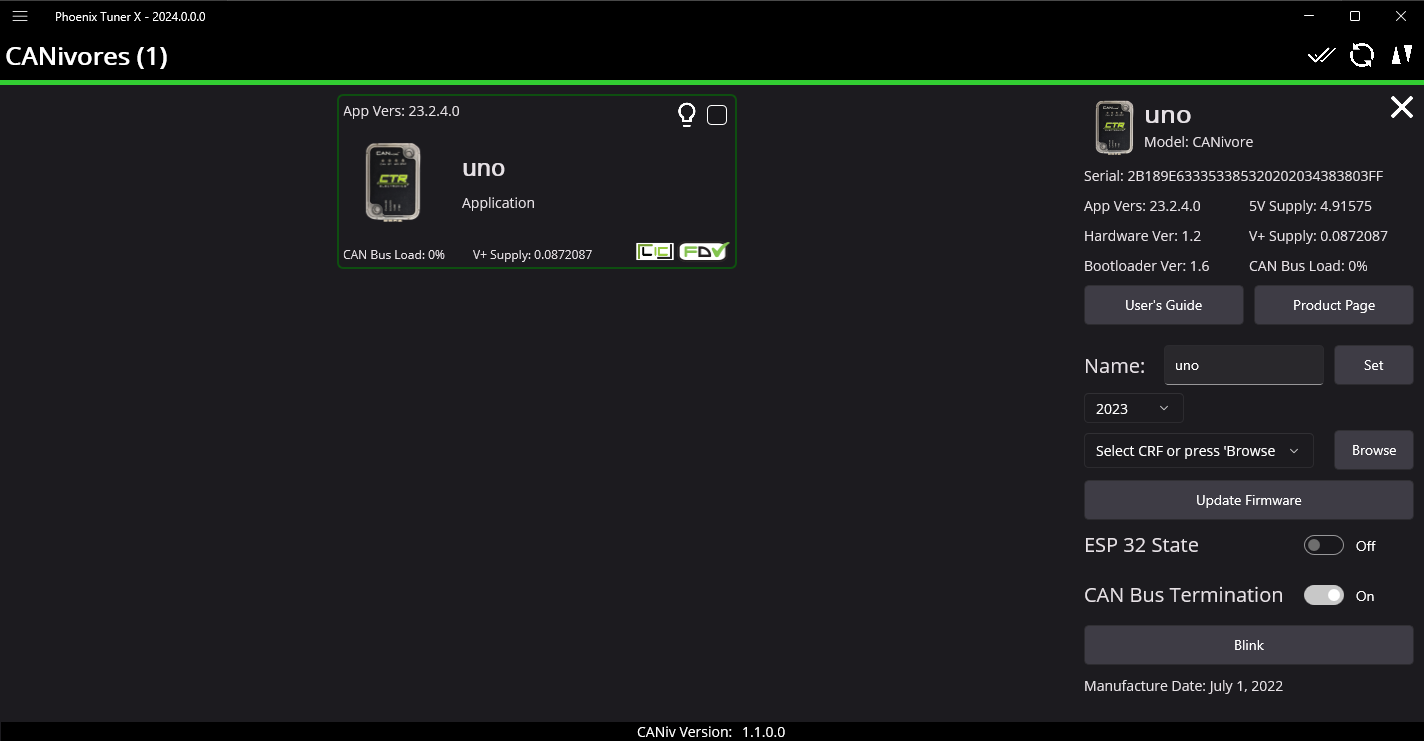Click Bootloader Ver: 1.6 text

(x=1146, y=266)
